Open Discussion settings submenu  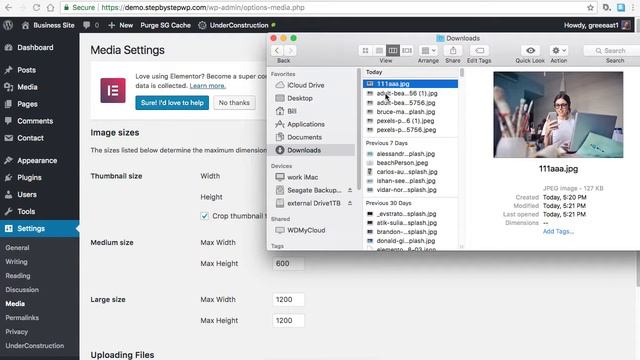(x=22, y=290)
